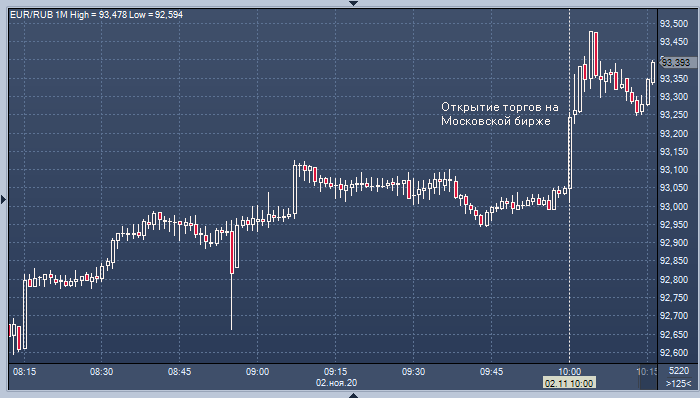Click the EUR/RUB 1M High Low header
This screenshot has height=398, width=700.
coord(96,15)
